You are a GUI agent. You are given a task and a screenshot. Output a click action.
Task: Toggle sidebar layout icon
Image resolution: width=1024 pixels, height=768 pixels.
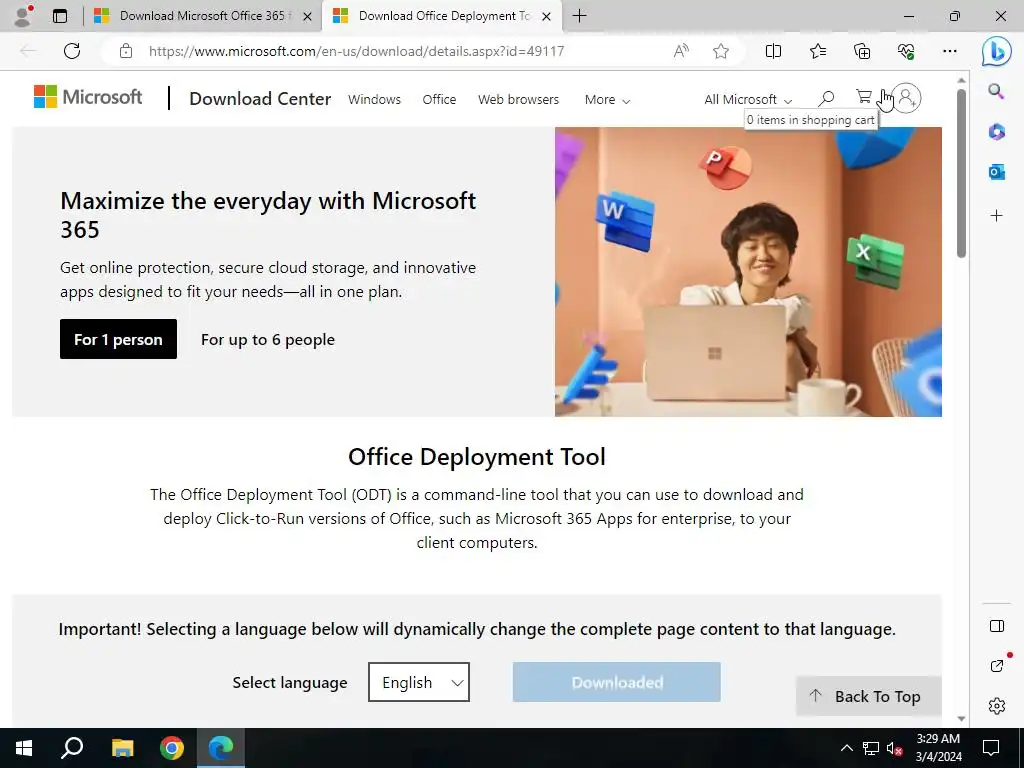(x=997, y=626)
